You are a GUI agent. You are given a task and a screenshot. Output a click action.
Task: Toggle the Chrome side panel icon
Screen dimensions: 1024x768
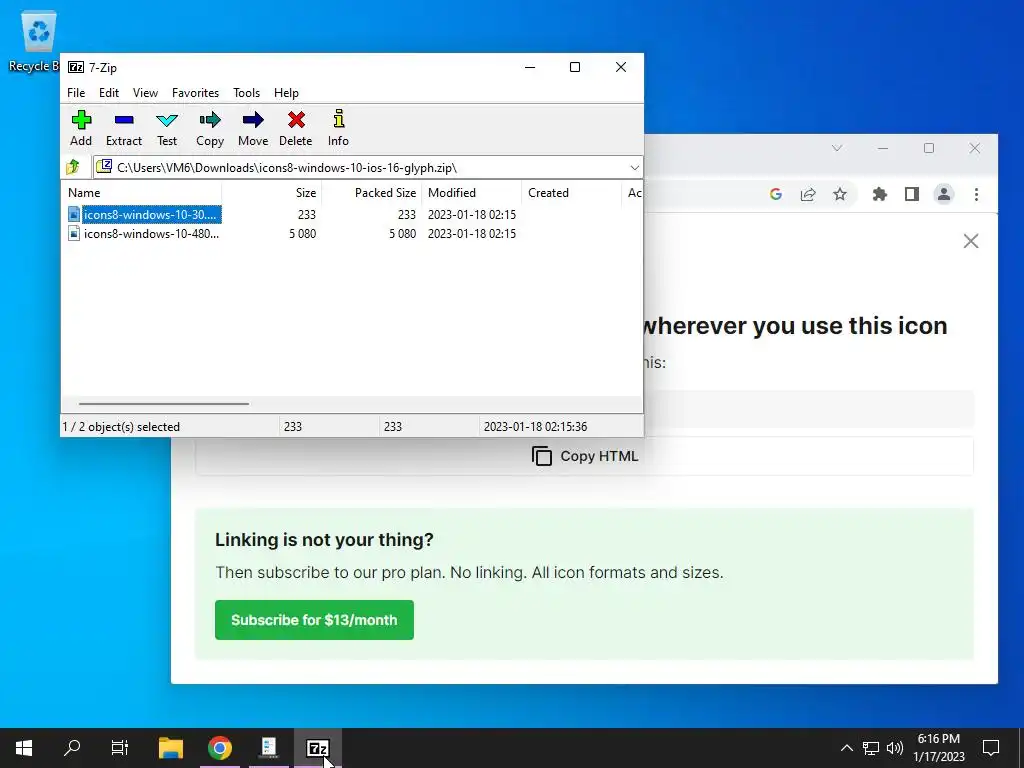(x=912, y=194)
